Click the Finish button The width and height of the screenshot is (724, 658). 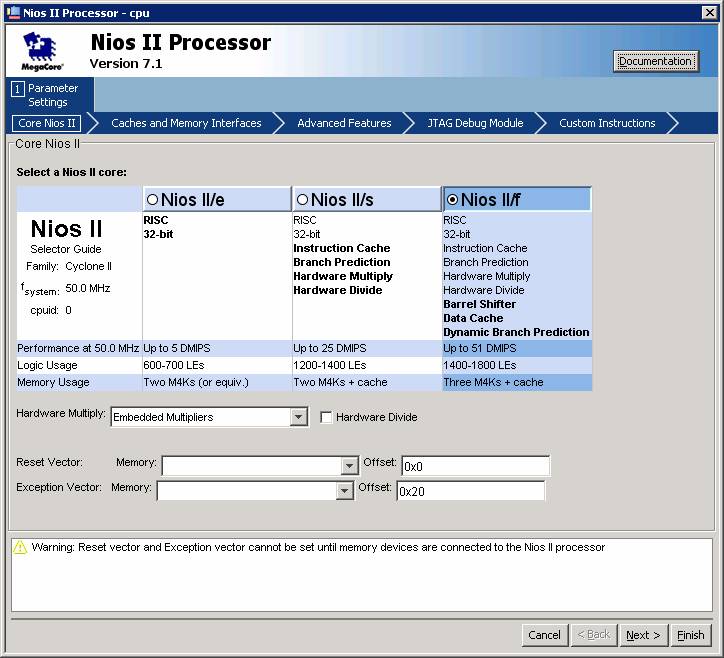pos(690,635)
